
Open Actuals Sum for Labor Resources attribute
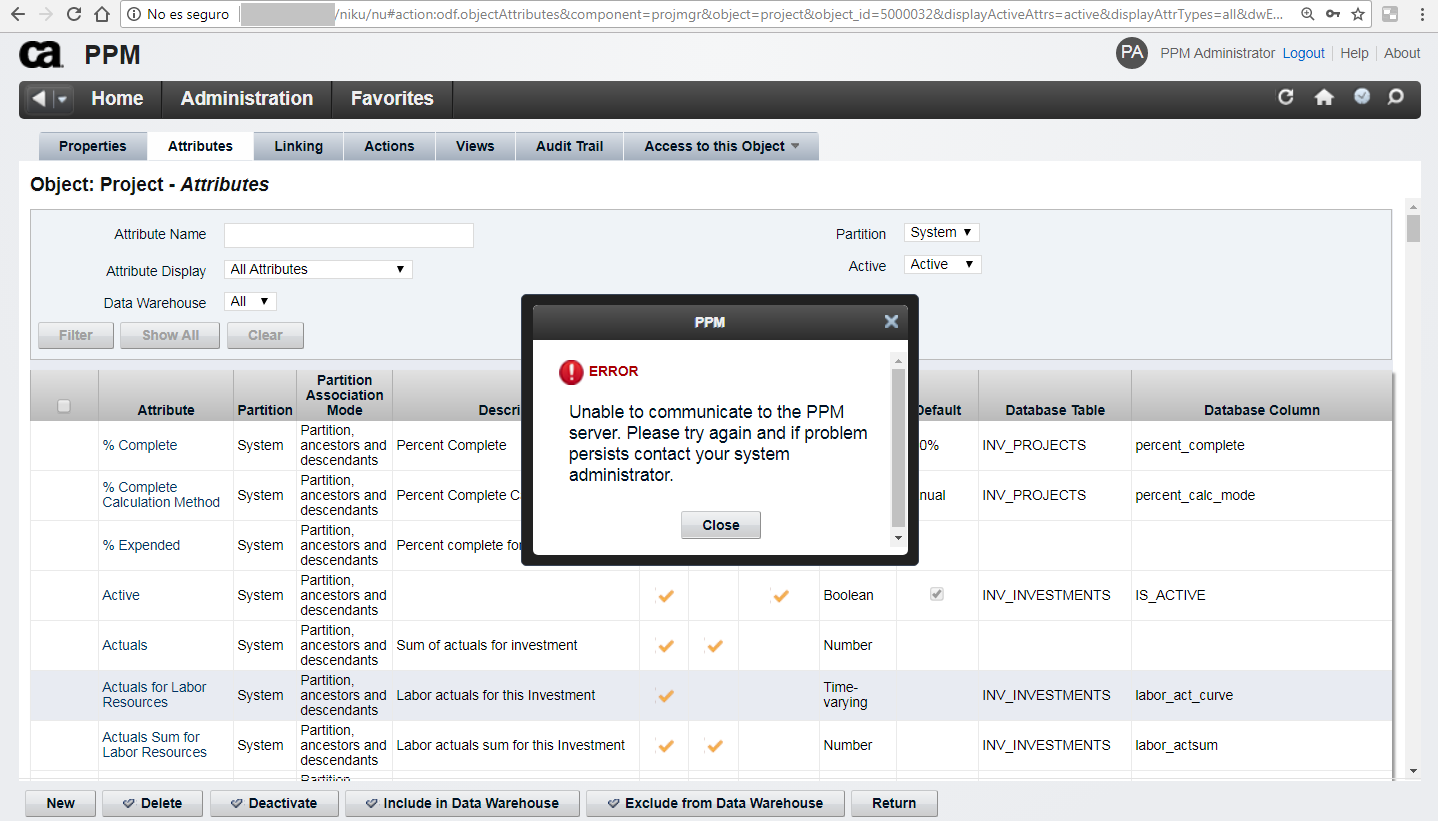pyautogui.click(x=154, y=745)
